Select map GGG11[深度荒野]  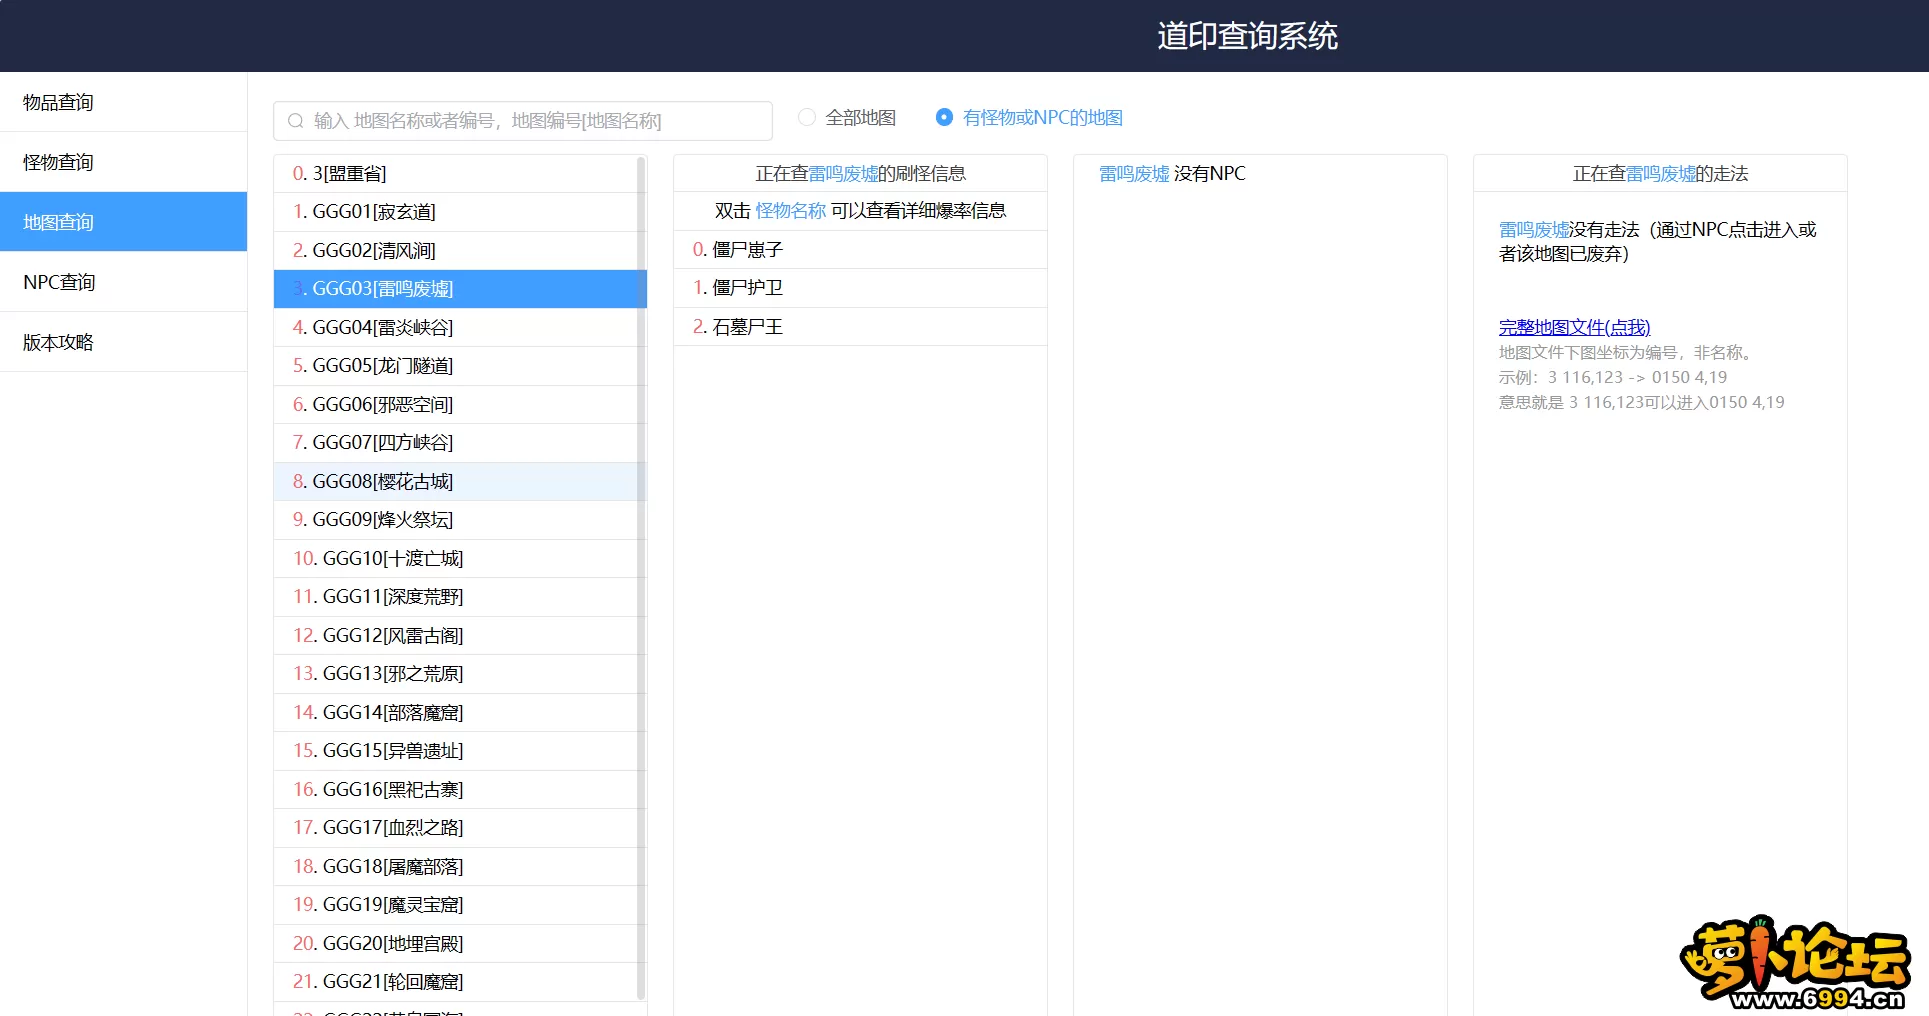(460, 597)
